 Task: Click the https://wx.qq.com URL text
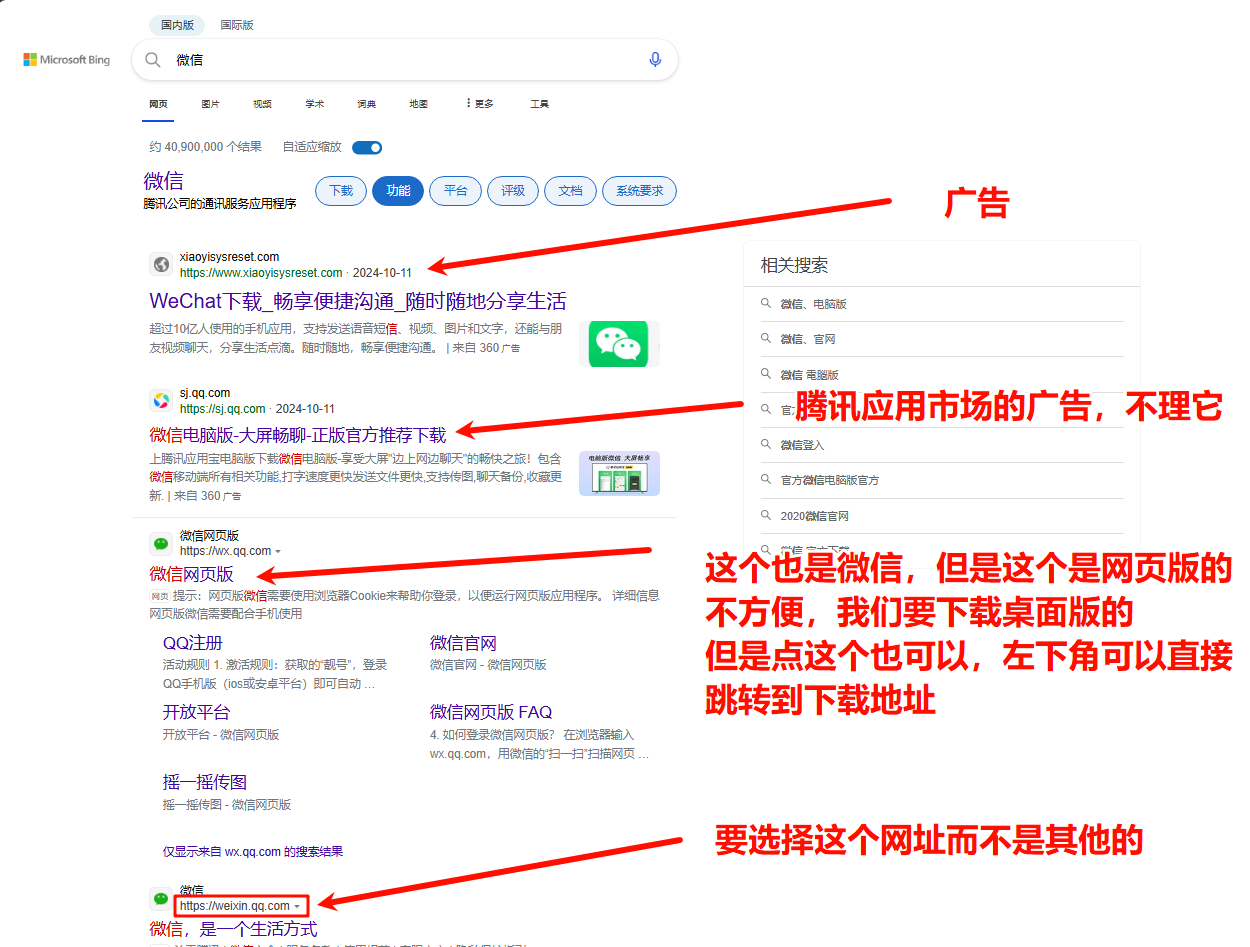(x=226, y=551)
